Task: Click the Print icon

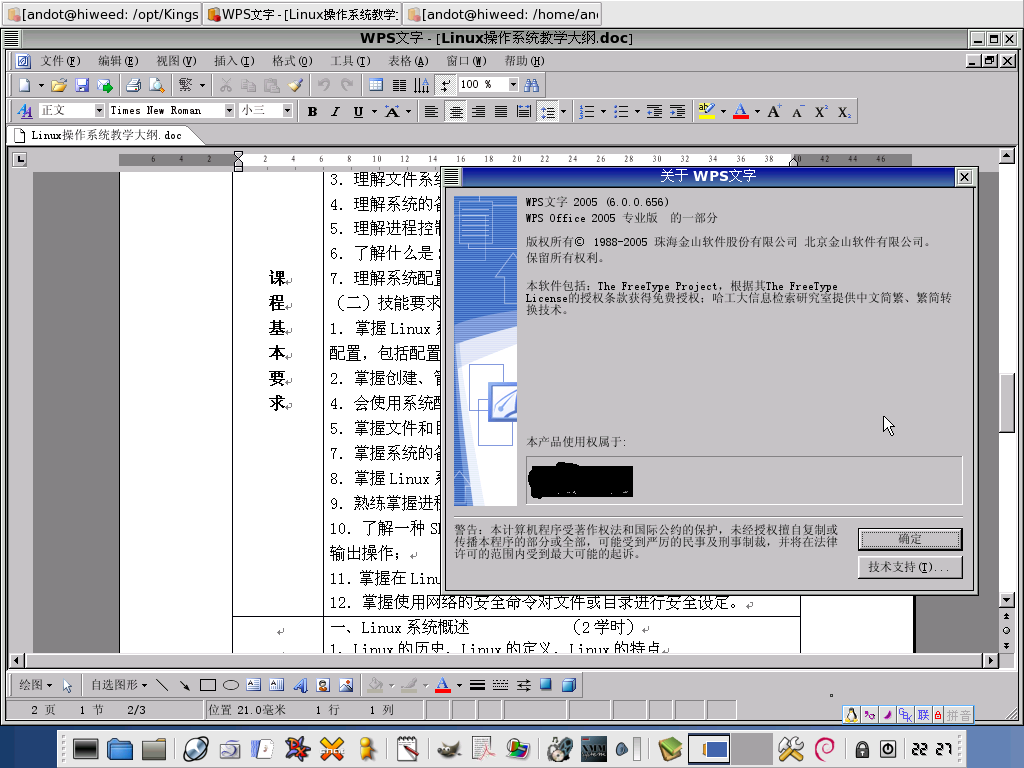Action: [x=133, y=85]
